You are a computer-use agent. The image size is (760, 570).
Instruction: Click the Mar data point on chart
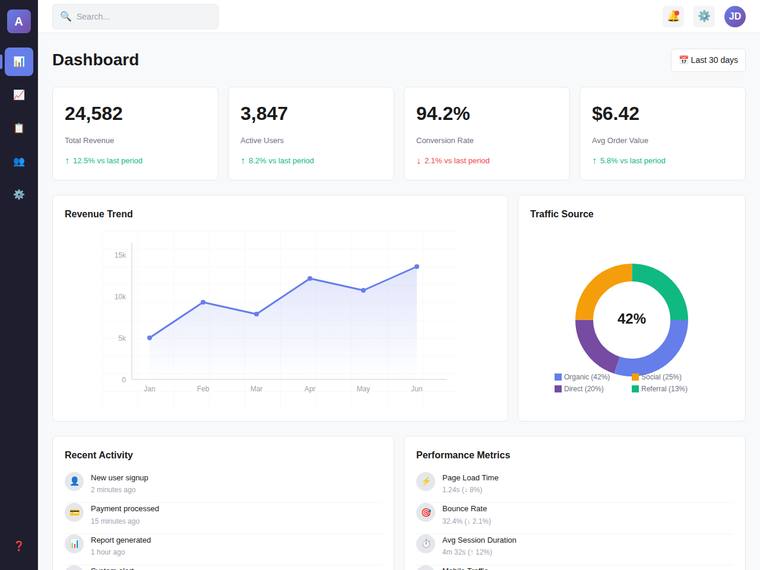[256, 314]
